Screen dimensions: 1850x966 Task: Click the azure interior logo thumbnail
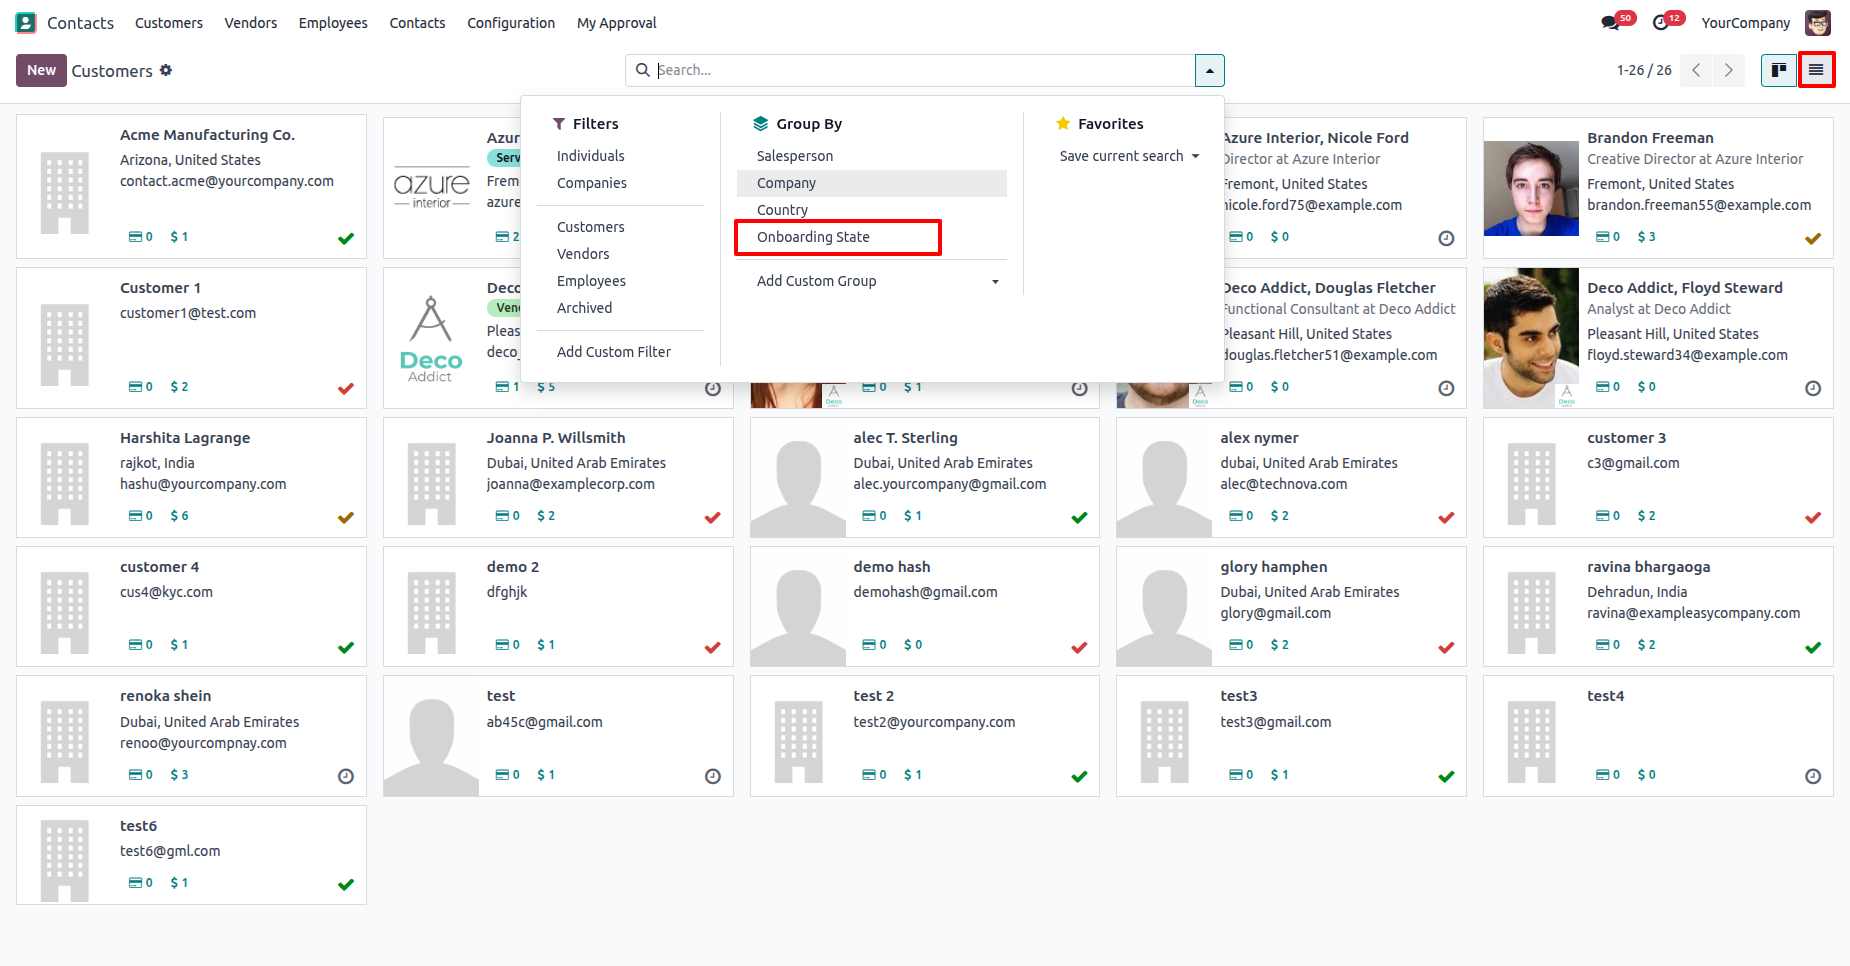pos(431,188)
